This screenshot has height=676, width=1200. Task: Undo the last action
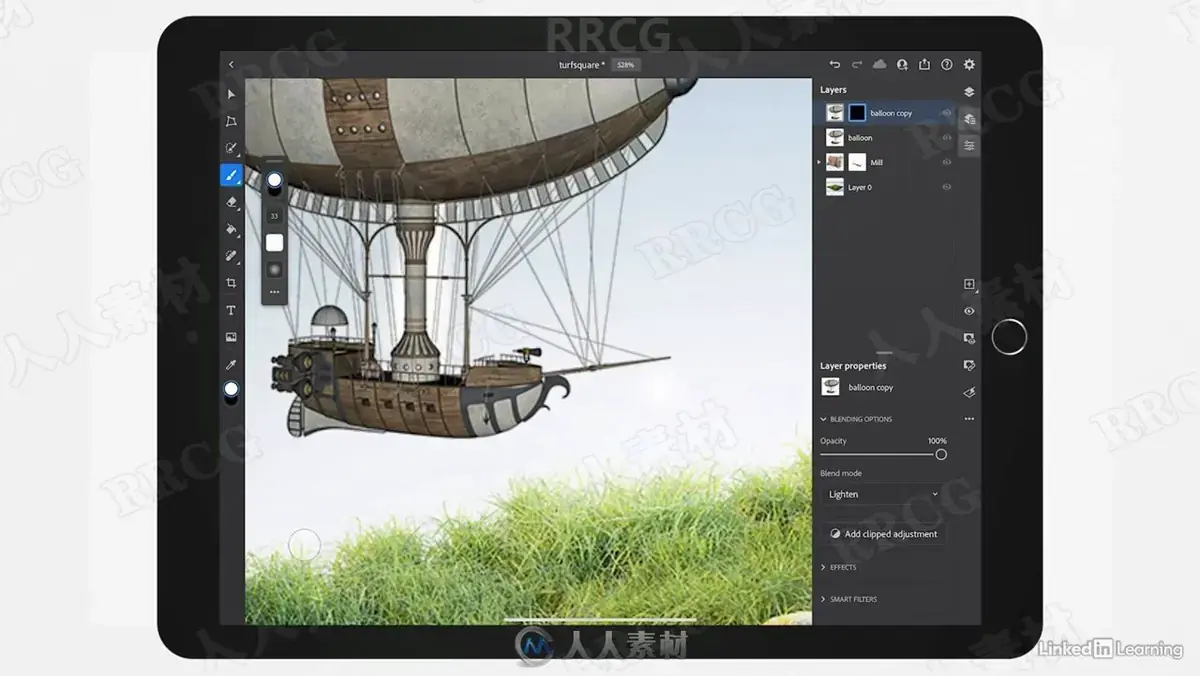tap(835, 64)
